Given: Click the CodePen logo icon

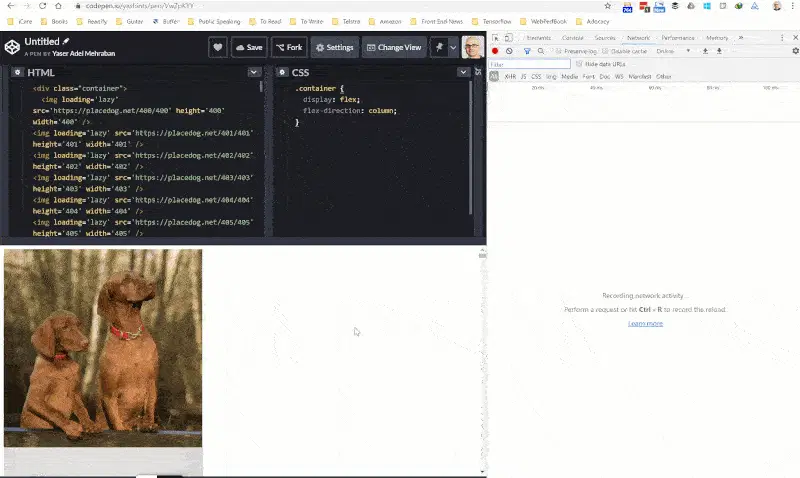Looking at the screenshot, I should (12, 47).
